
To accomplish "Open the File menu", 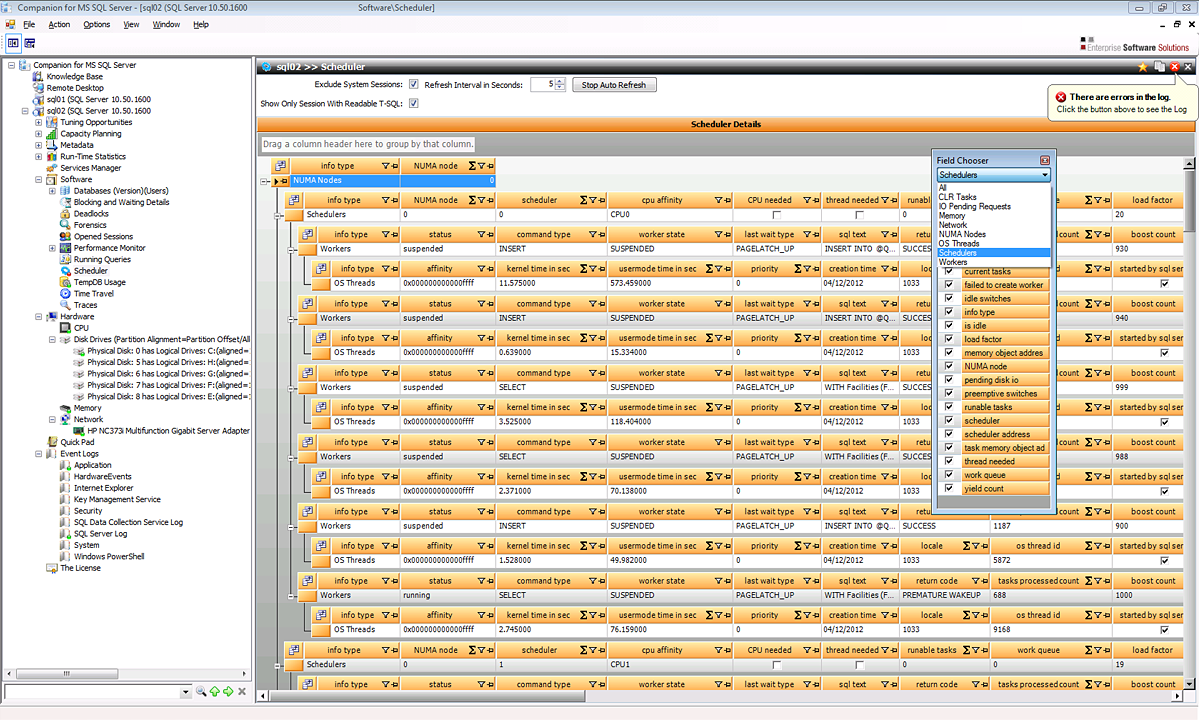I will (29, 24).
